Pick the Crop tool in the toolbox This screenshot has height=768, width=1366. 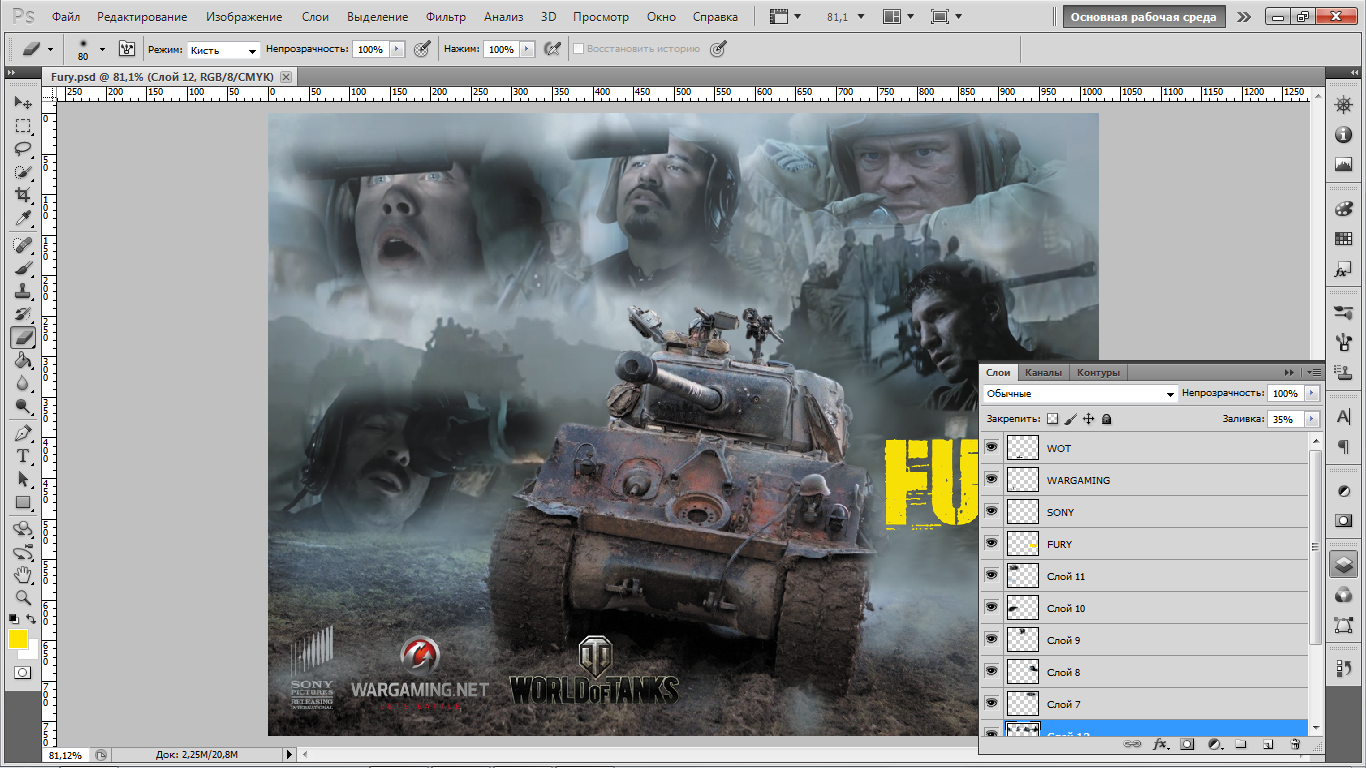pos(22,195)
